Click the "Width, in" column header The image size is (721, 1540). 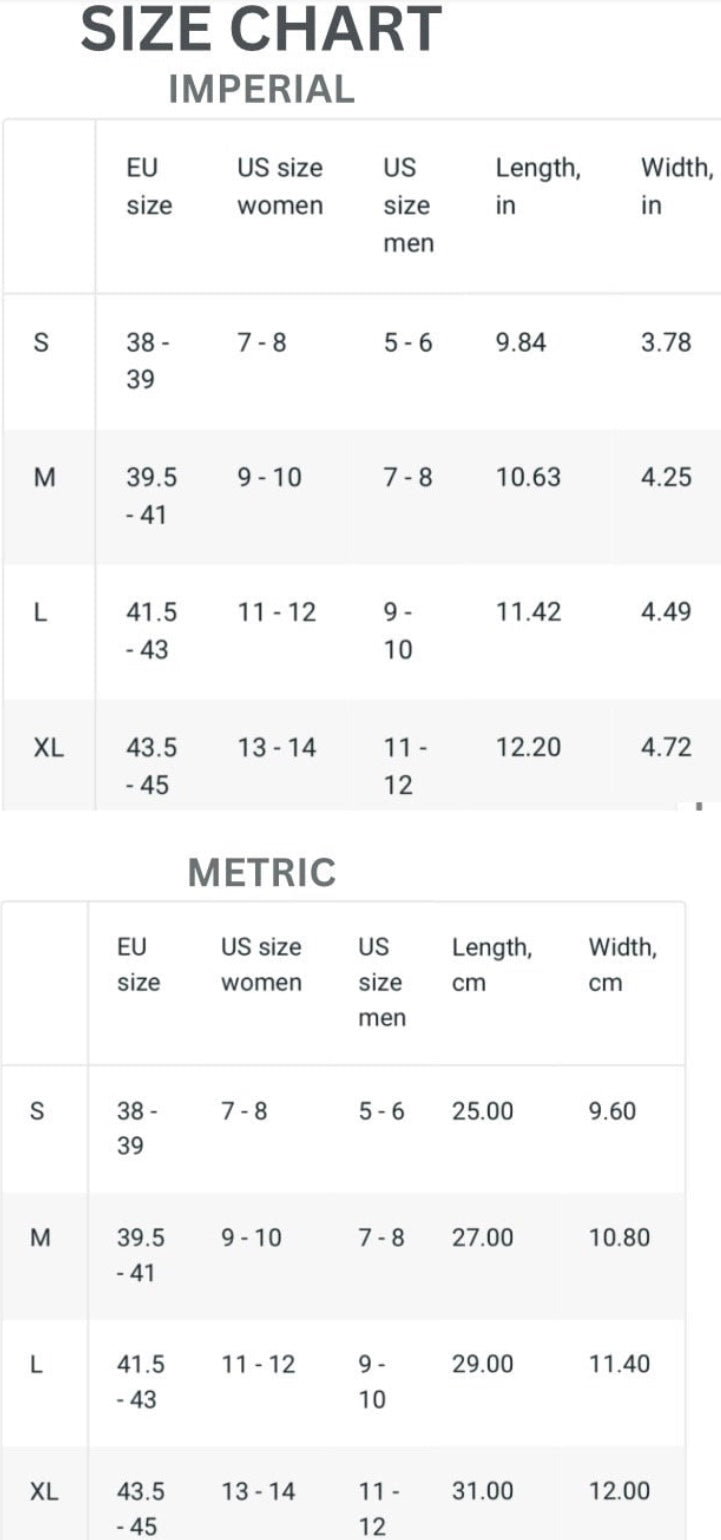[677, 186]
